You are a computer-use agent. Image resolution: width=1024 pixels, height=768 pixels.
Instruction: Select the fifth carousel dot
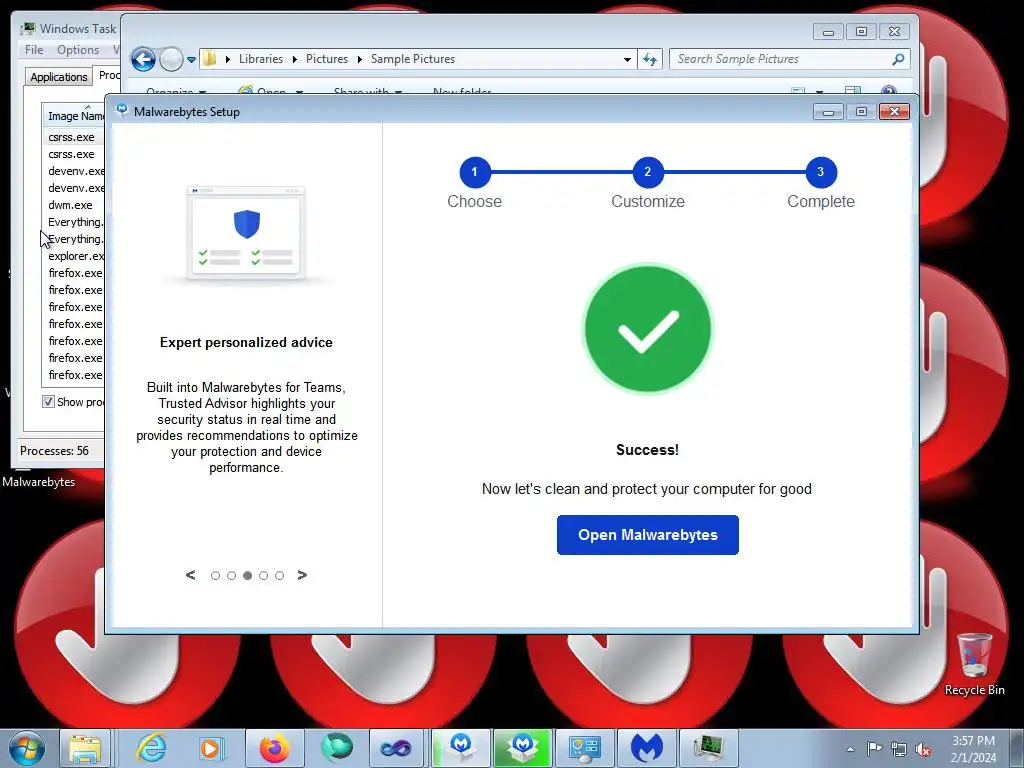[x=280, y=575]
